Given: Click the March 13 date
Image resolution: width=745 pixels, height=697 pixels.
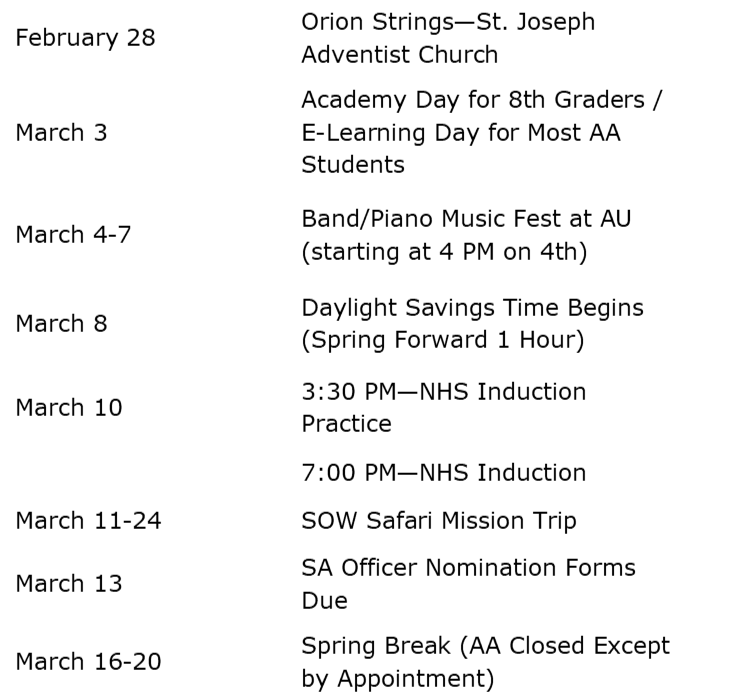Looking at the screenshot, I should point(68,583).
